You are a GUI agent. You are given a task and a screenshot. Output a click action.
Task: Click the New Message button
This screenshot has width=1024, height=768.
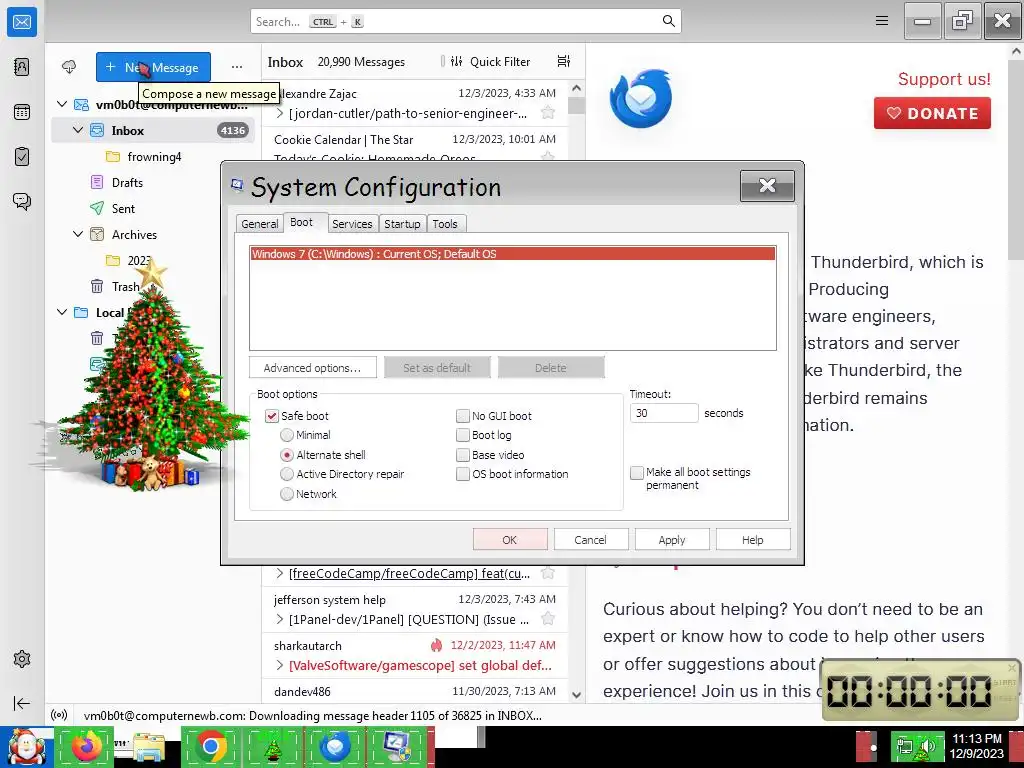pyautogui.click(x=153, y=67)
